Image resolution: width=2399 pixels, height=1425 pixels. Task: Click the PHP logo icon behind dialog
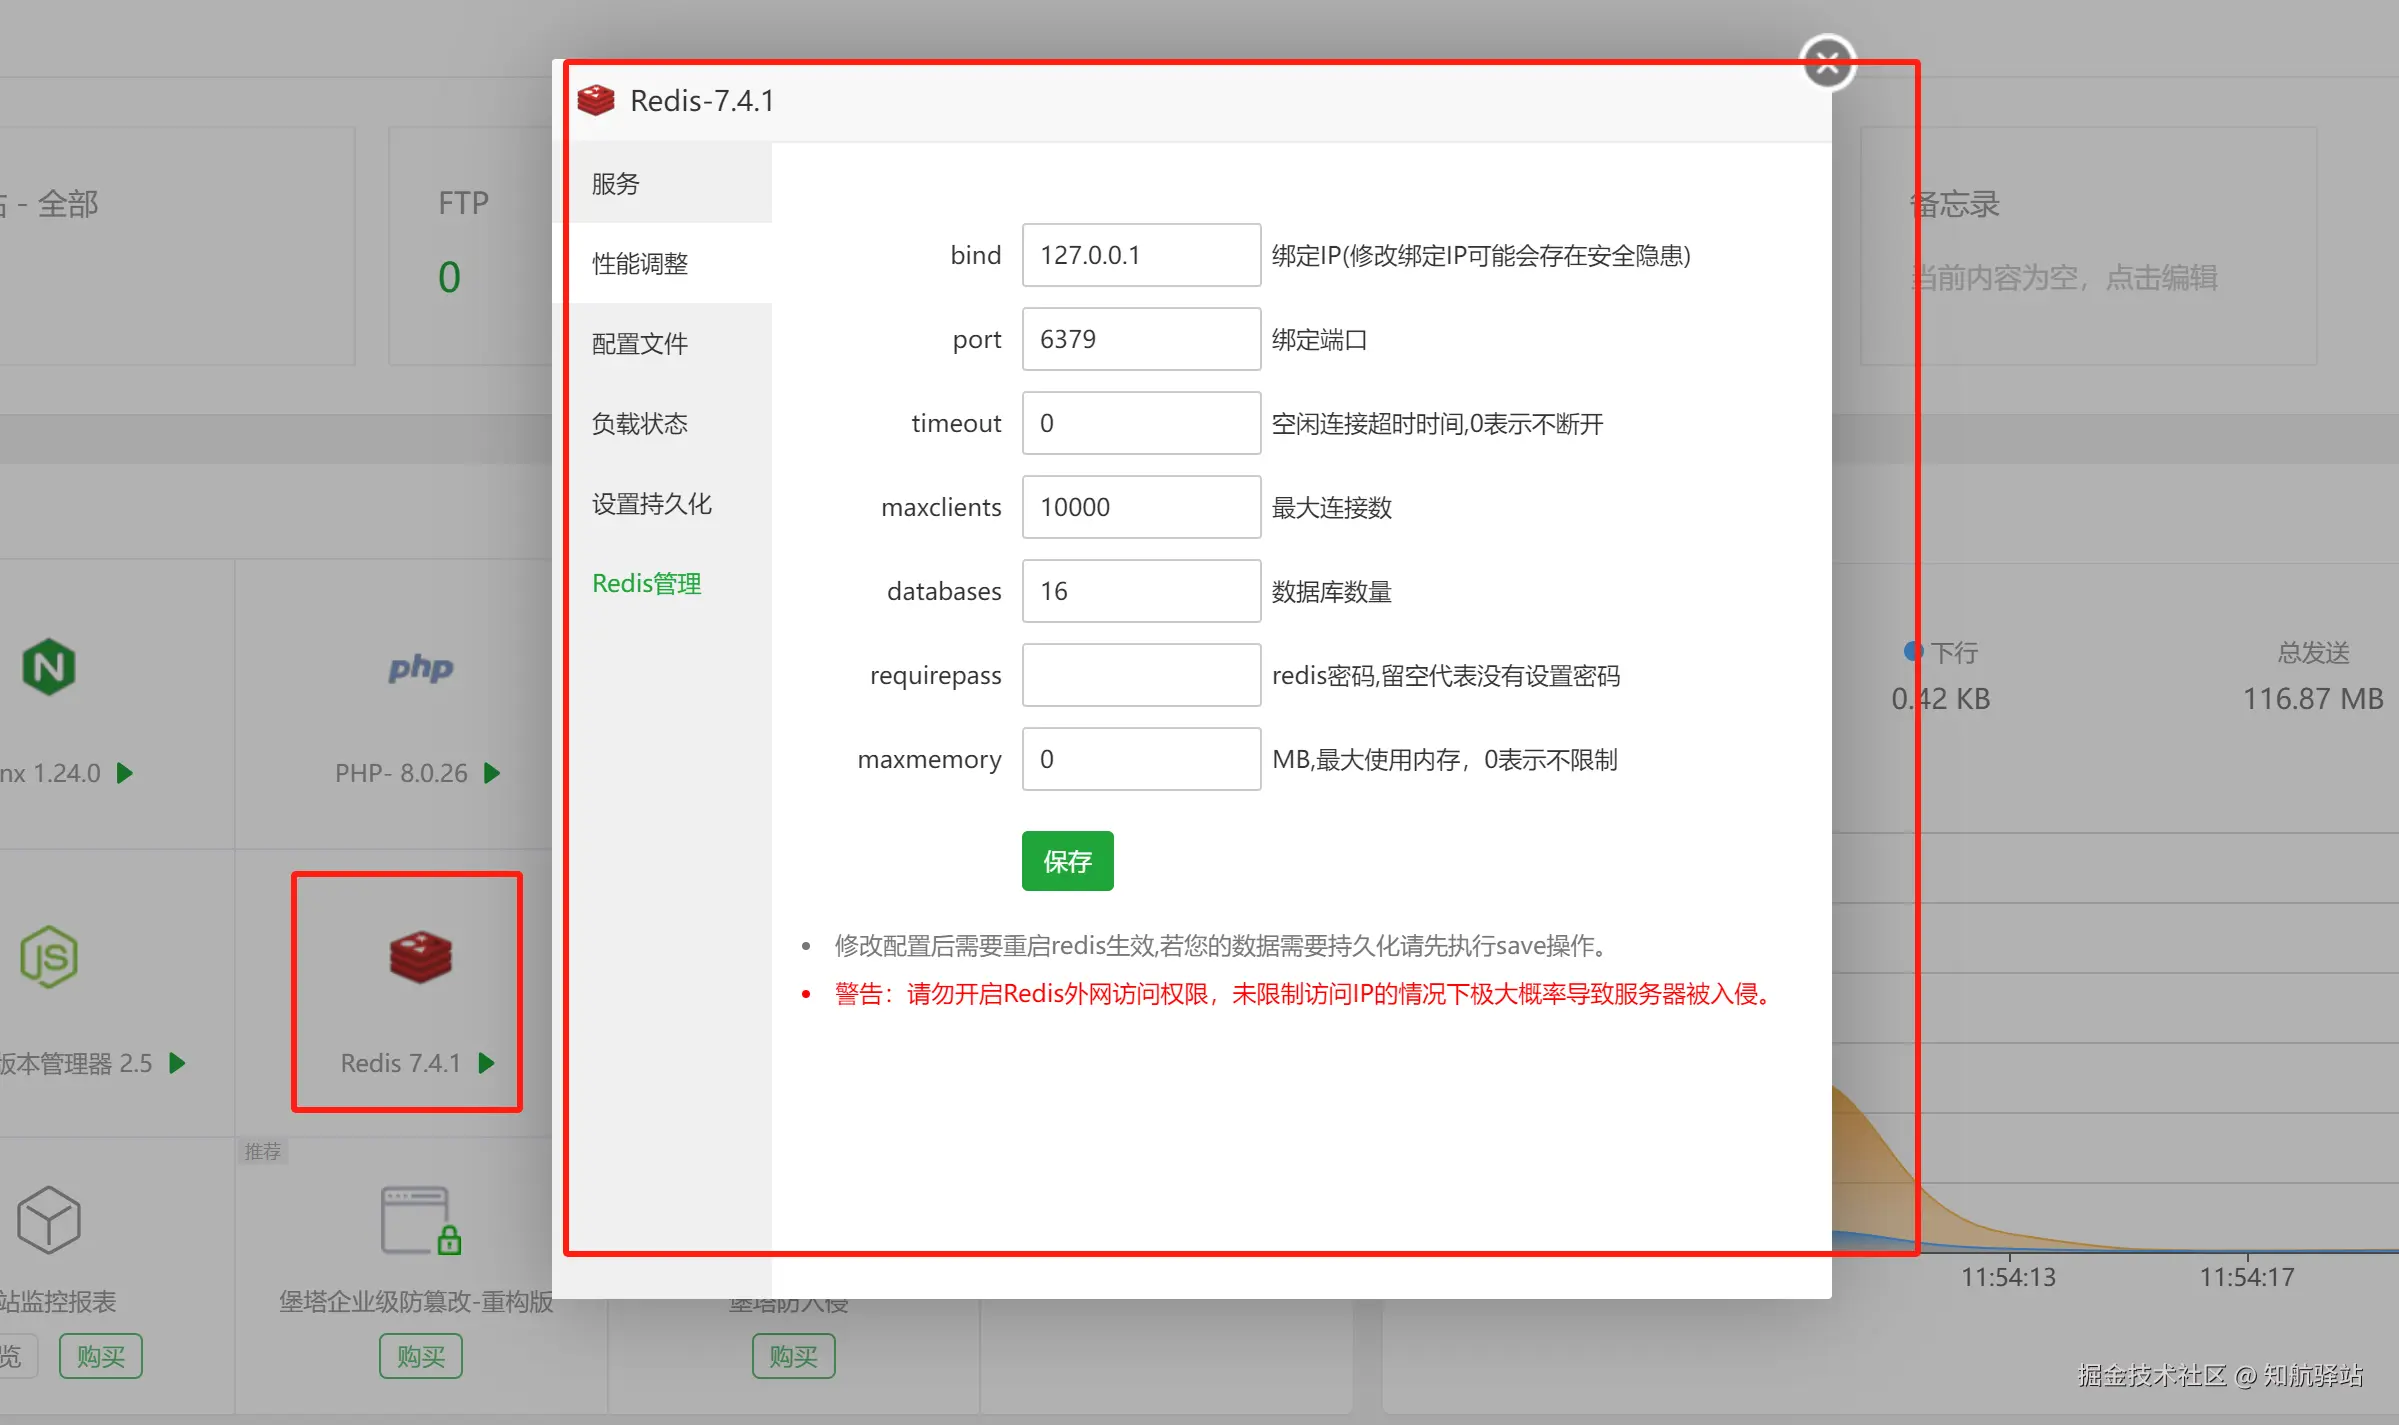click(421, 667)
